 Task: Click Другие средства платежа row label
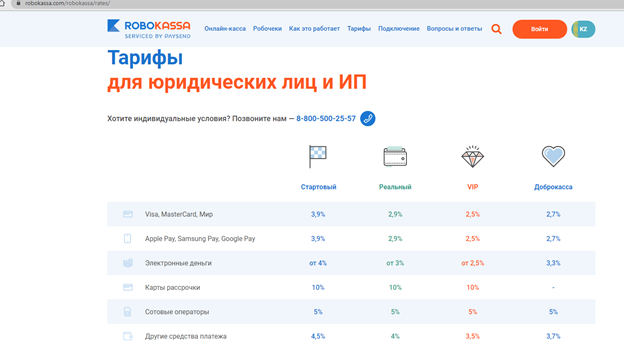(x=185, y=336)
